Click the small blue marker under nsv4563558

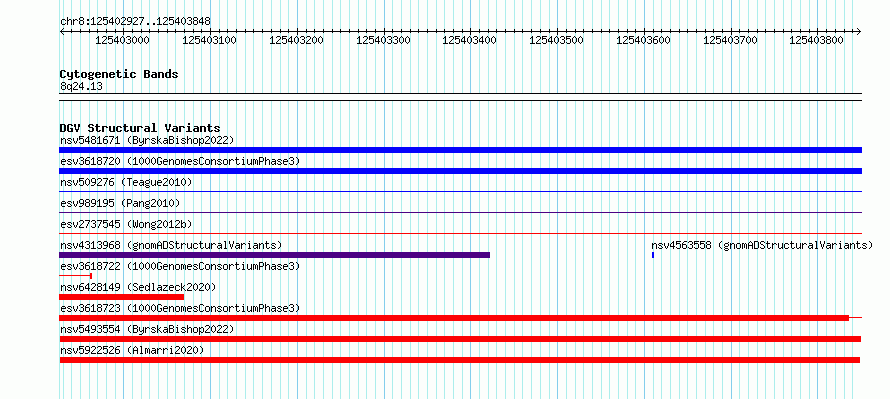pos(653,255)
